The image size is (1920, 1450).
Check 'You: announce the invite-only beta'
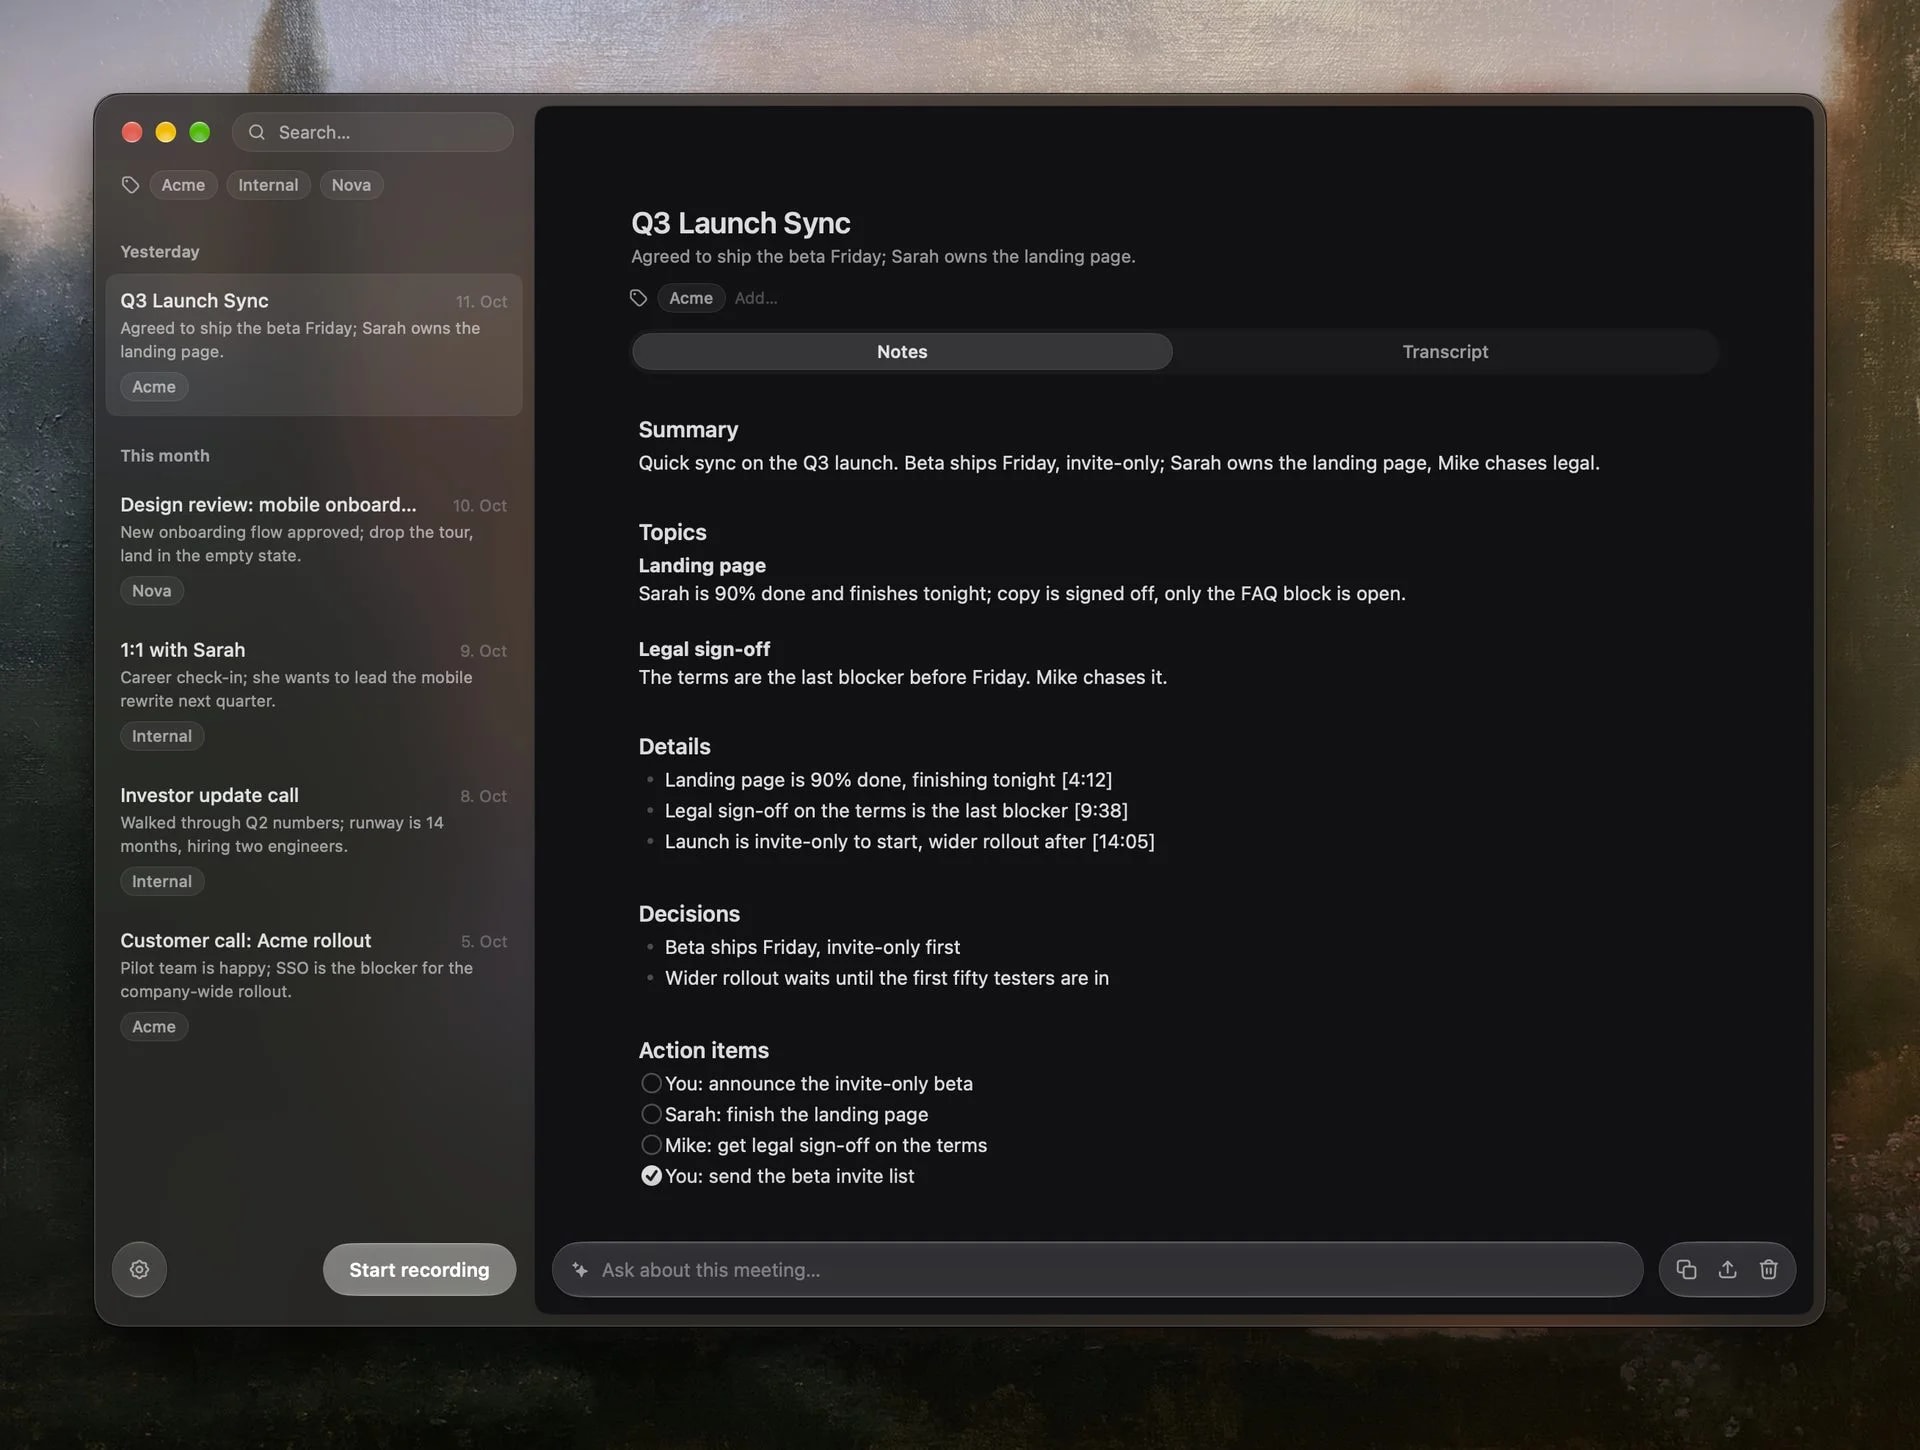[651, 1083]
